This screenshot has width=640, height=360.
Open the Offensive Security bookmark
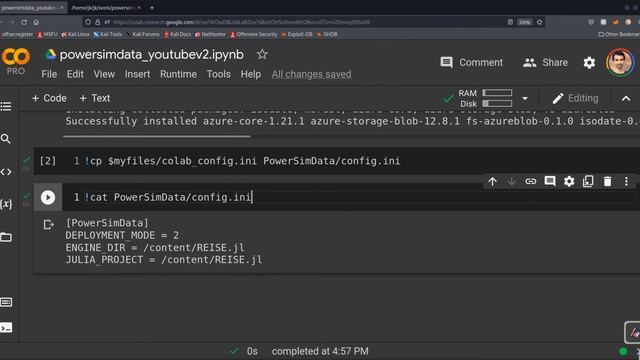click(253, 34)
